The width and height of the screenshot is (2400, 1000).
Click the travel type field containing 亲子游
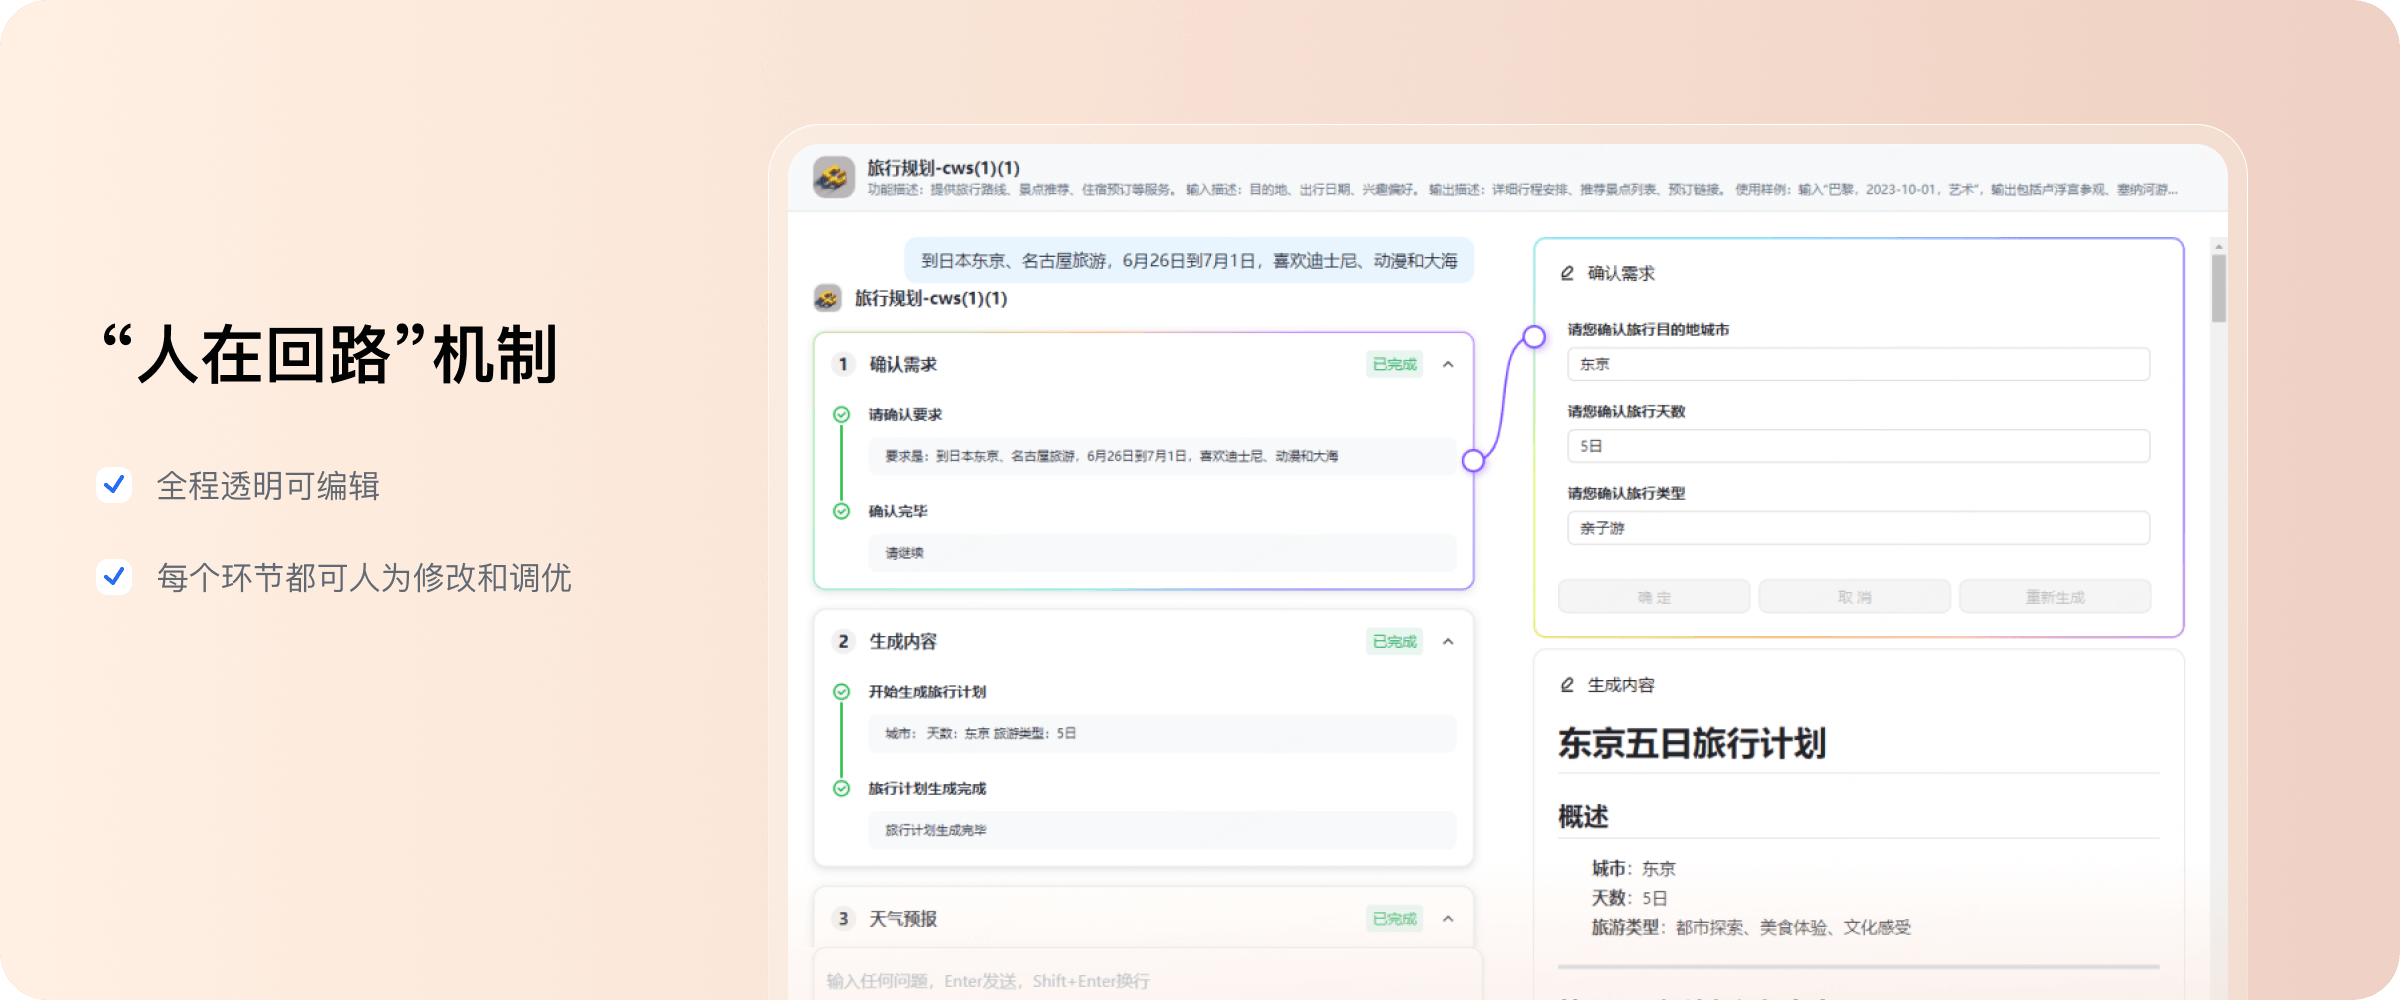click(x=1858, y=528)
